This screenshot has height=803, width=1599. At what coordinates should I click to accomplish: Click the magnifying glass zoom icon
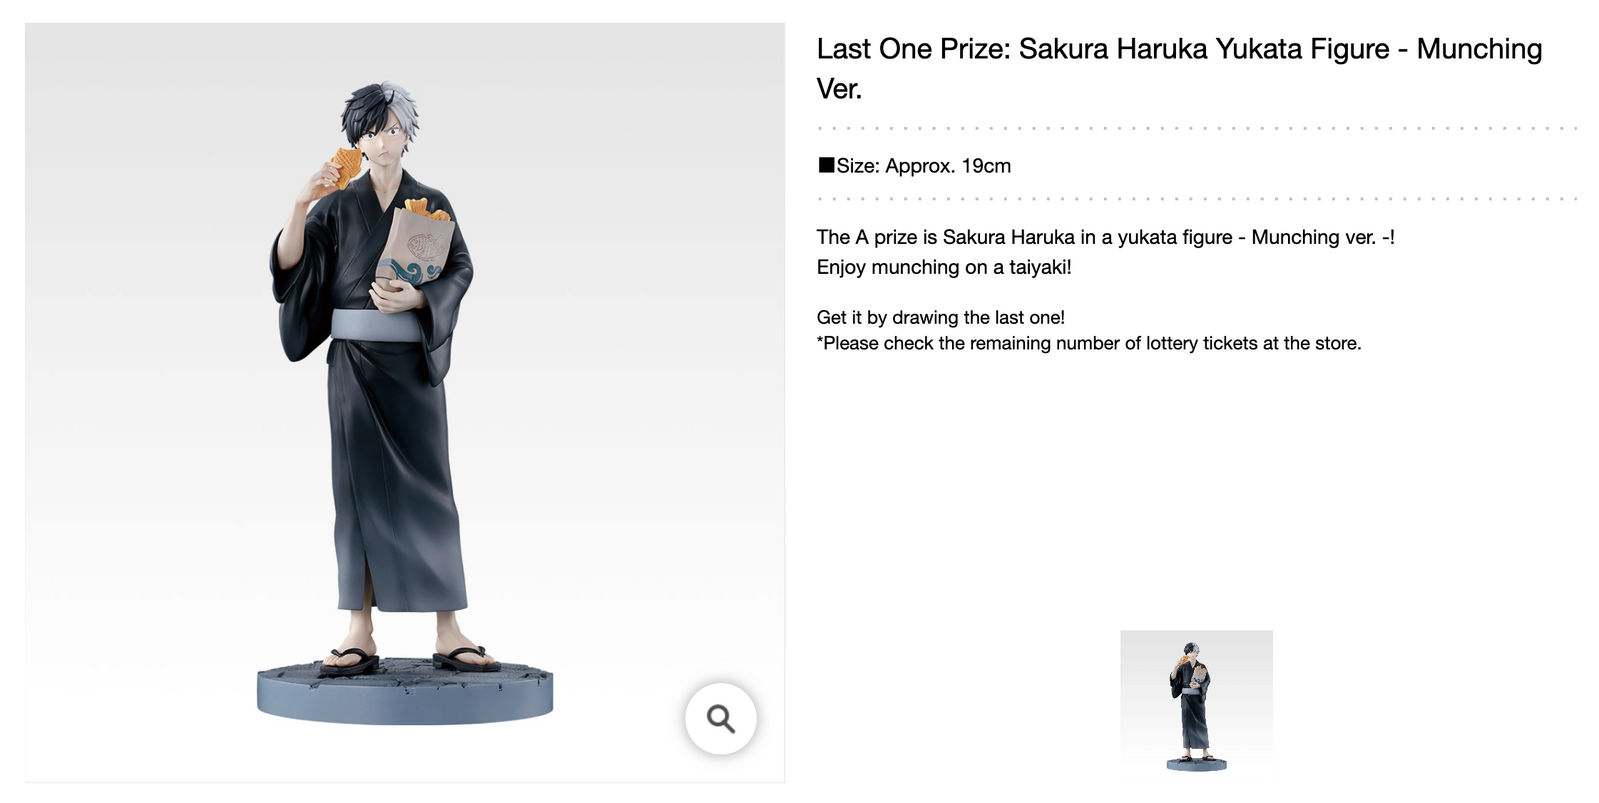coord(720,718)
